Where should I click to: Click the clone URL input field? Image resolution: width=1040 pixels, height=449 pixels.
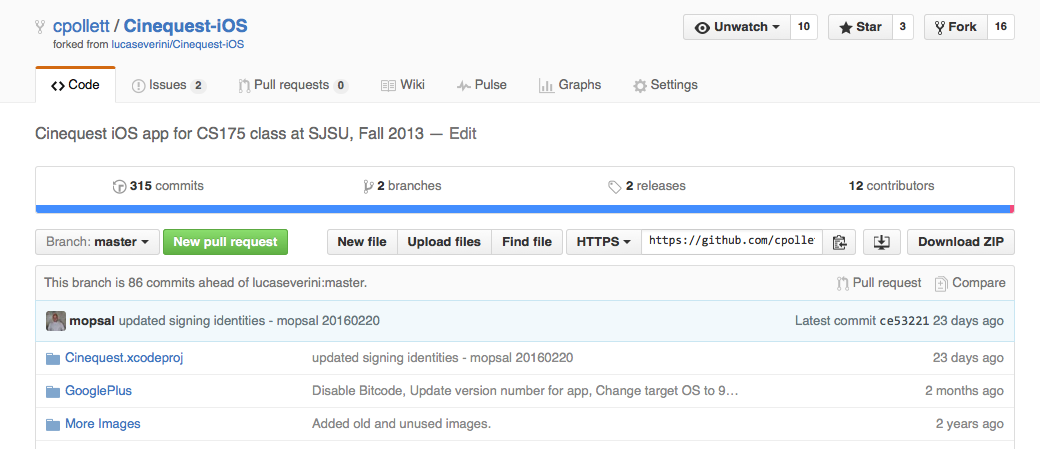click(x=732, y=242)
